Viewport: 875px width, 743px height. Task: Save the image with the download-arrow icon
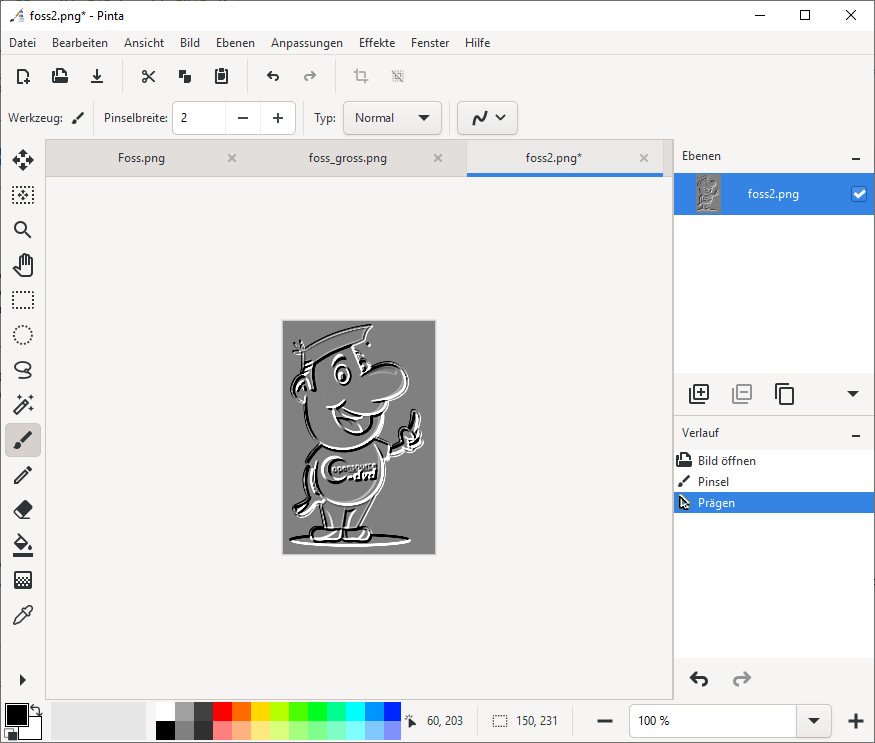[x=97, y=76]
